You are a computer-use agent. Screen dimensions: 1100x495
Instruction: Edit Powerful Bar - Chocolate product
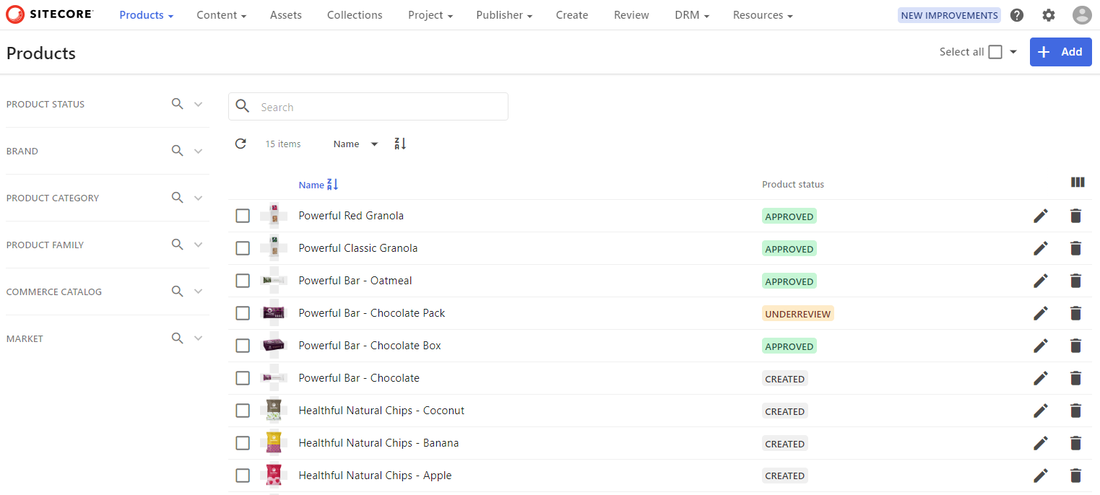pyautogui.click(x=1040, y=378)
